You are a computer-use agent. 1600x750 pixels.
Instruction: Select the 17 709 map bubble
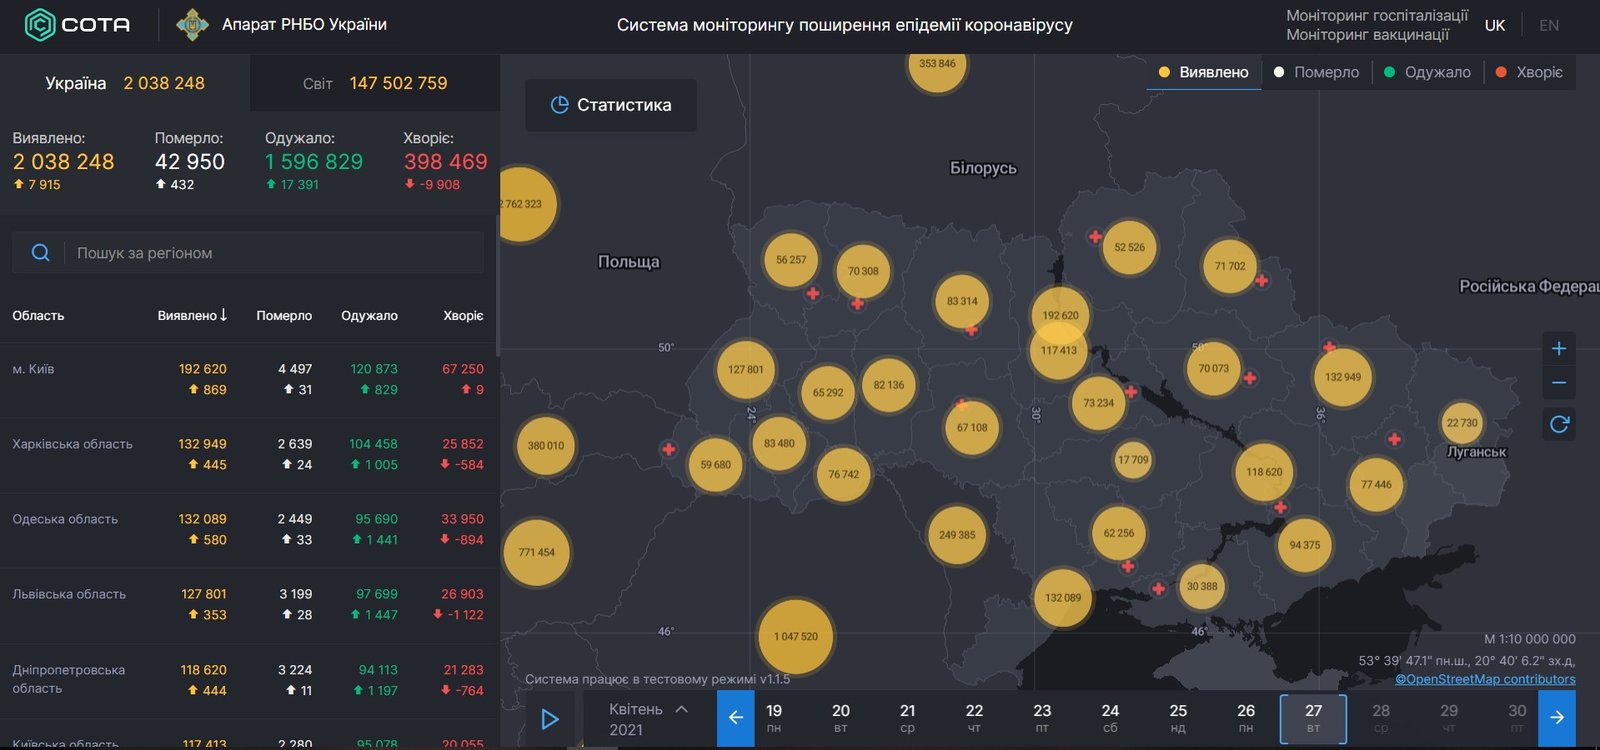[x=1133, y=460]
